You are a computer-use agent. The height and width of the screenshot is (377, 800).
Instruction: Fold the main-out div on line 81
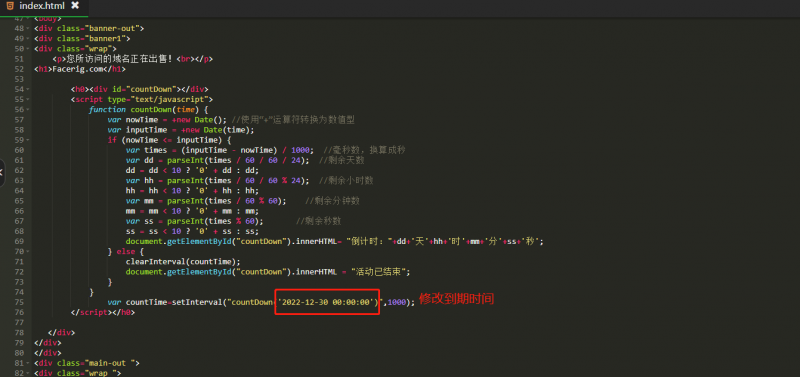click(29, 363)
